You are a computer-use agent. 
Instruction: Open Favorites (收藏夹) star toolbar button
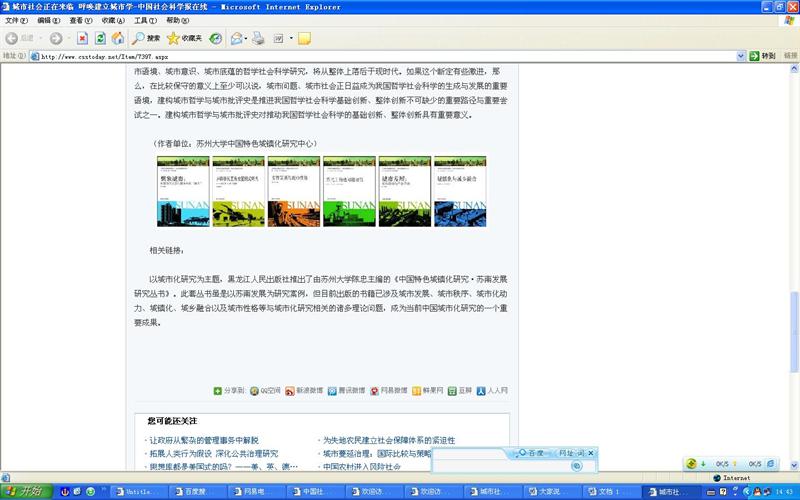point(185,38)
